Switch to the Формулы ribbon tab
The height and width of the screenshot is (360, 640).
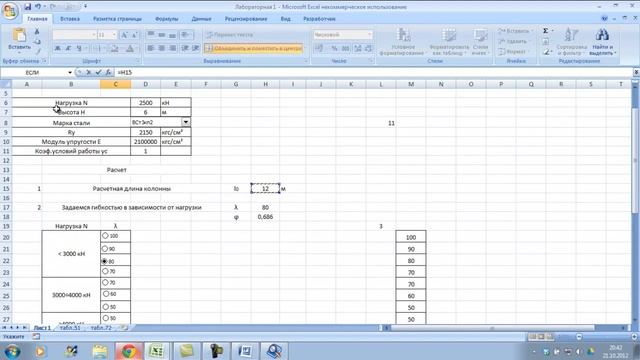tap(167, 19)
